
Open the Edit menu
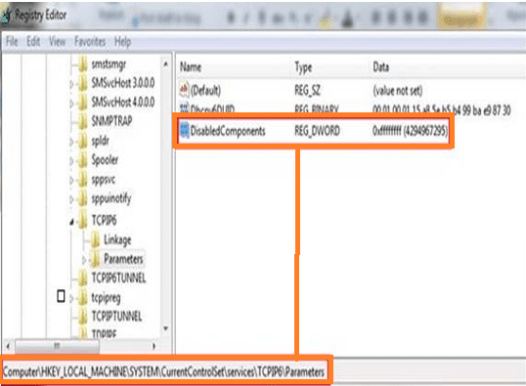33,42
